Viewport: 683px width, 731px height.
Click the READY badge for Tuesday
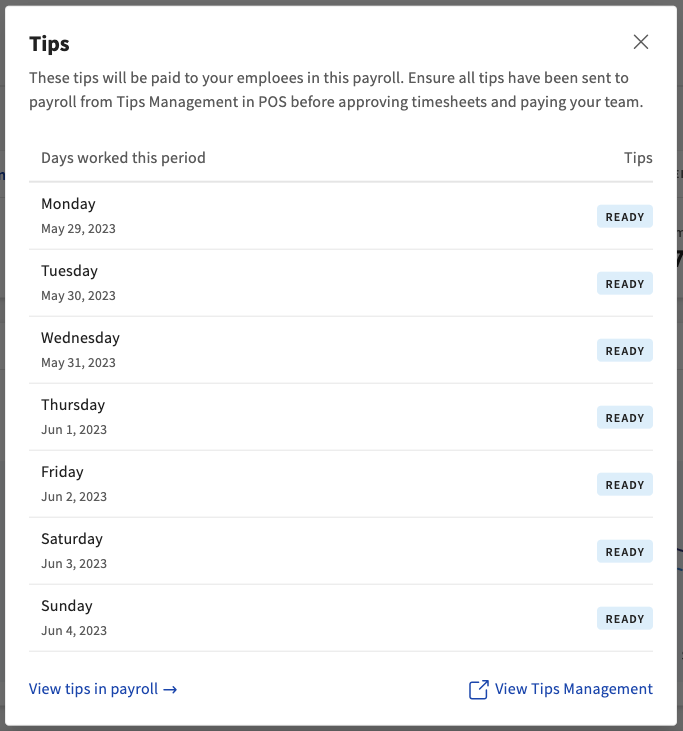[x=625, y=284]
